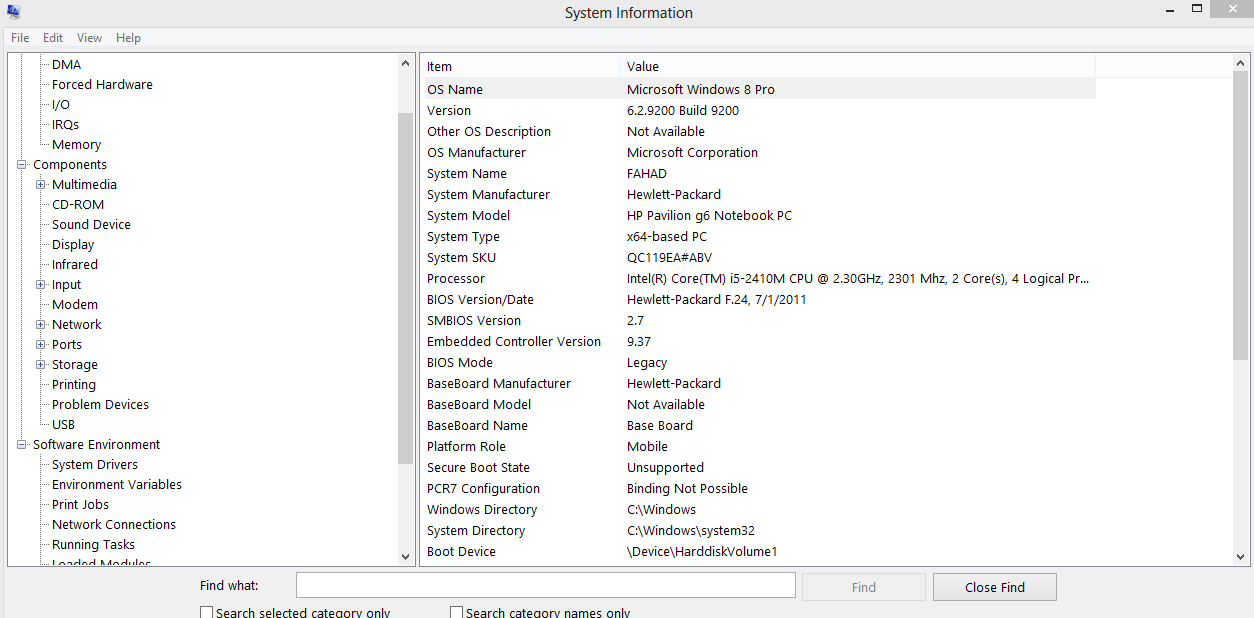Select Problem Devices in the tree

(100, 404)
